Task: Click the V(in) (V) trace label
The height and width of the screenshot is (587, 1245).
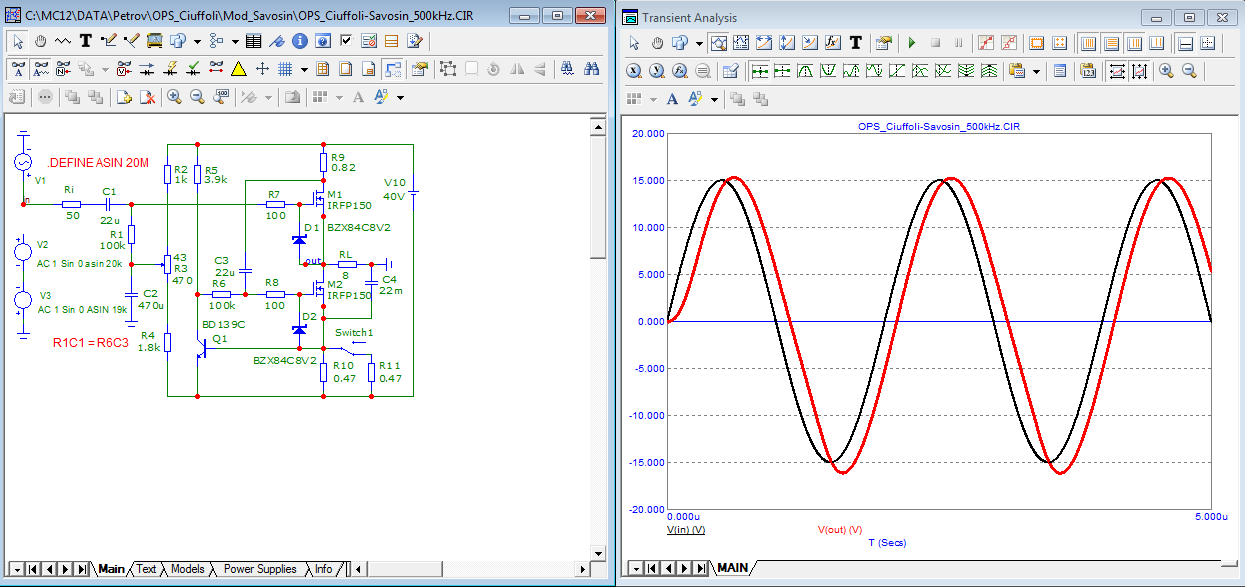Action: point(685,530)
